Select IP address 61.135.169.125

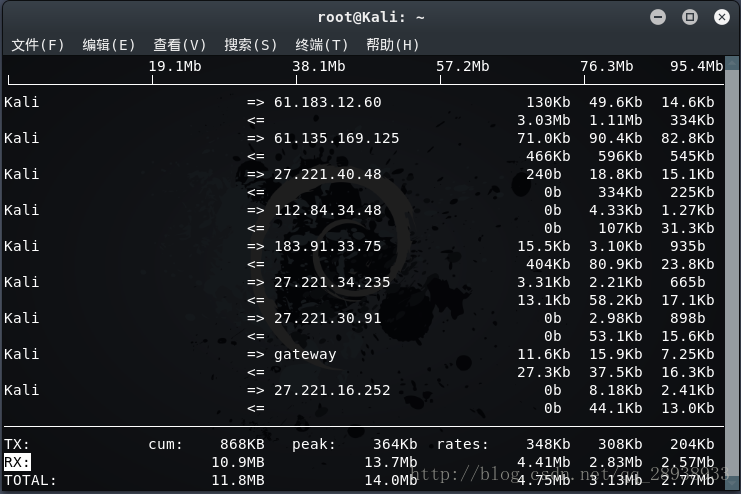336,138
